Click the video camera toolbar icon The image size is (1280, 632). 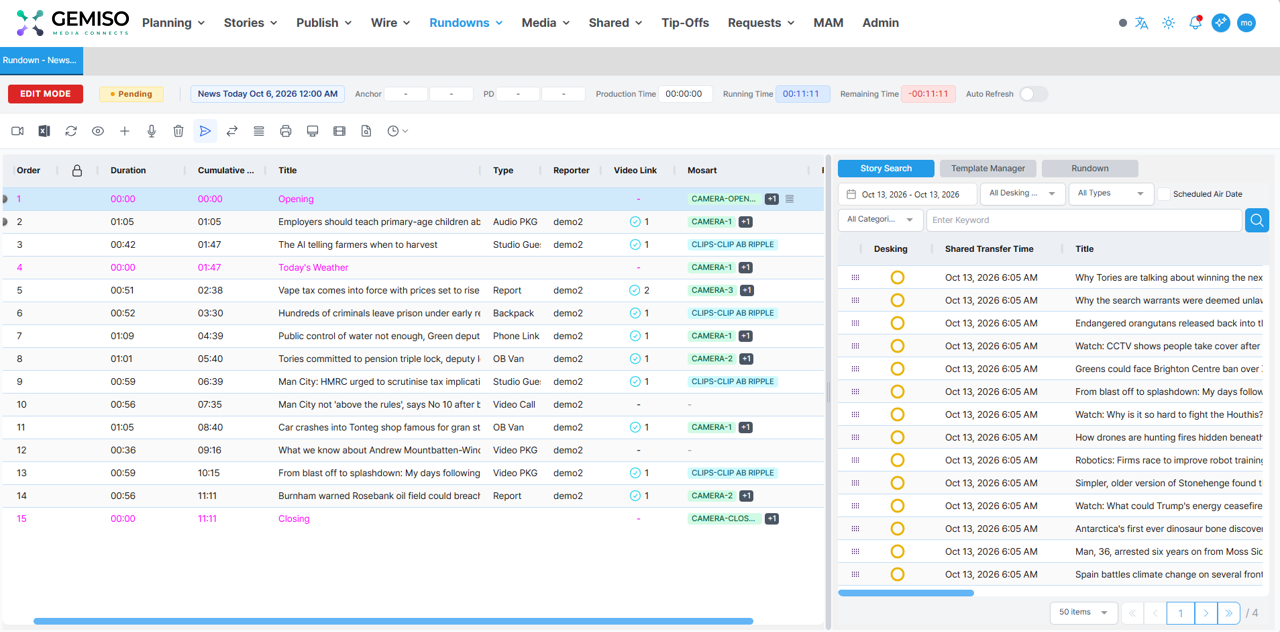17,131
